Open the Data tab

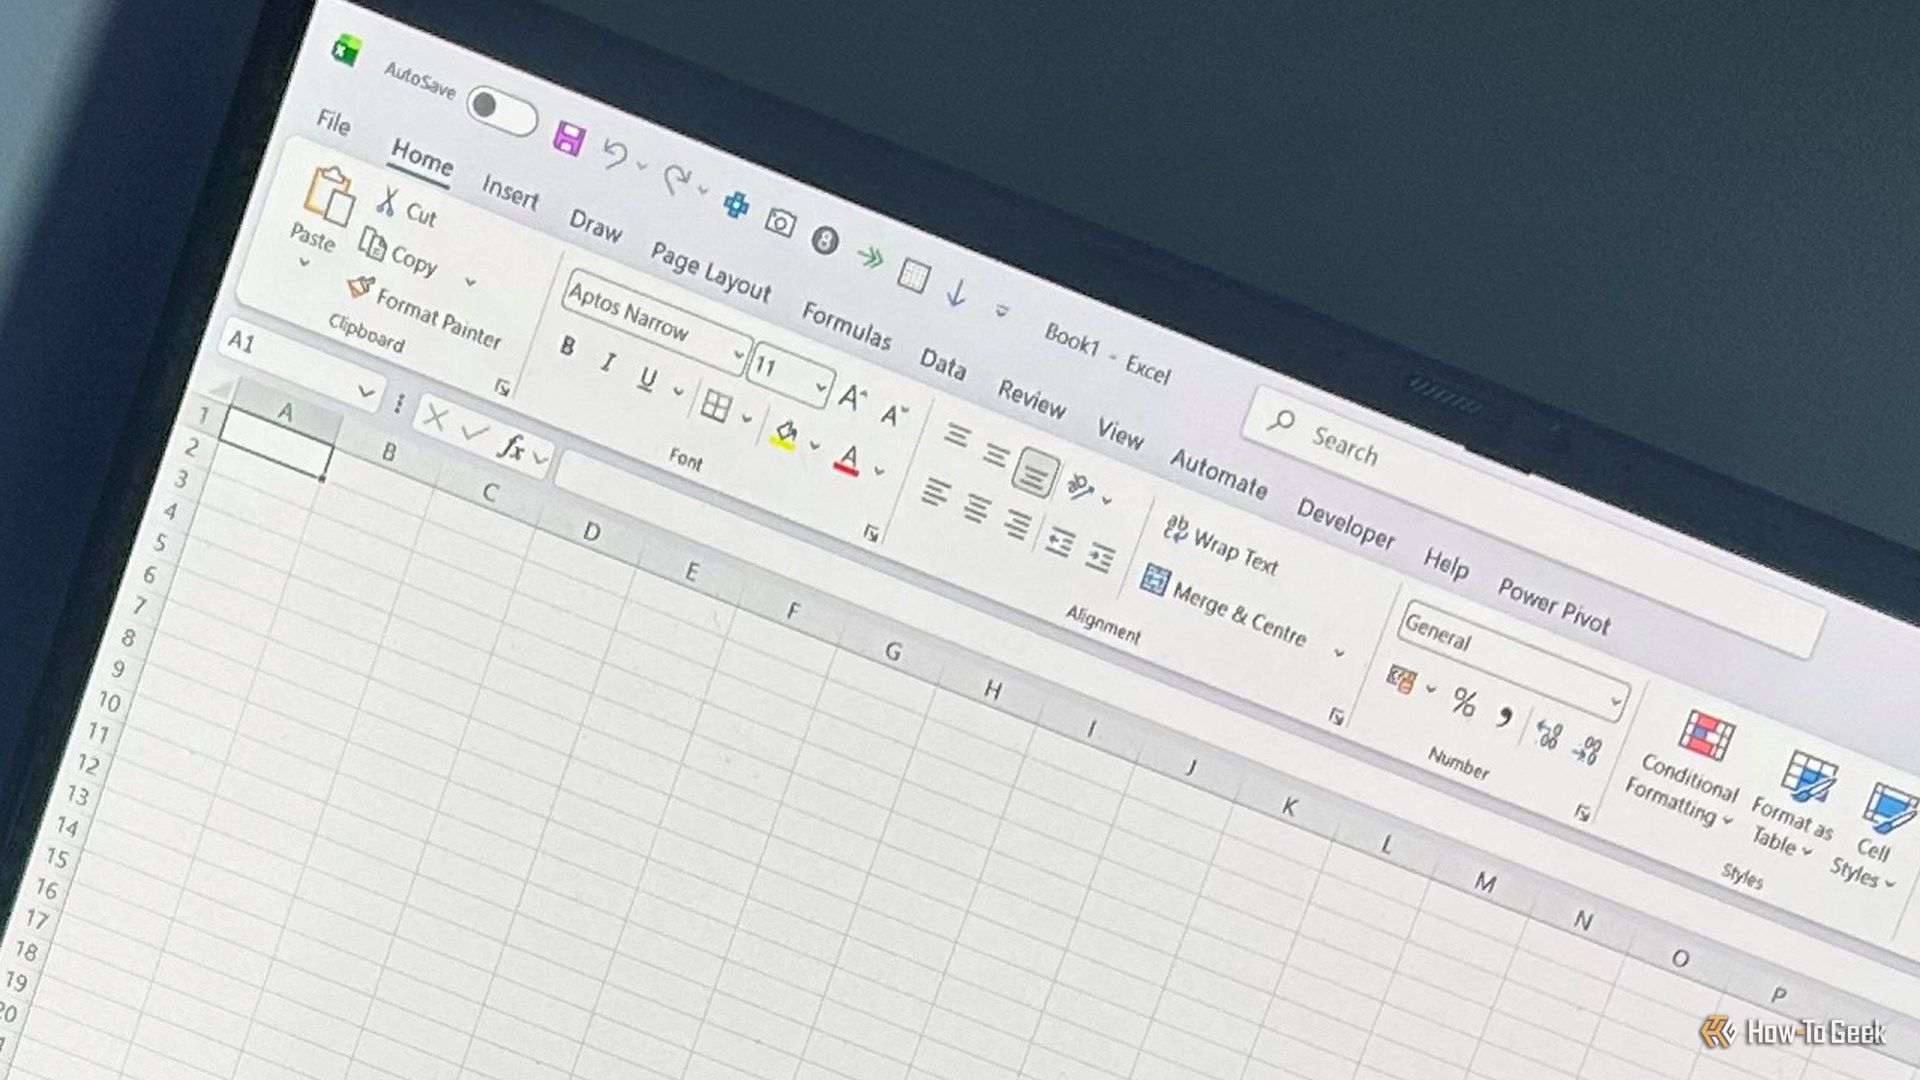(x=943, y=363)
